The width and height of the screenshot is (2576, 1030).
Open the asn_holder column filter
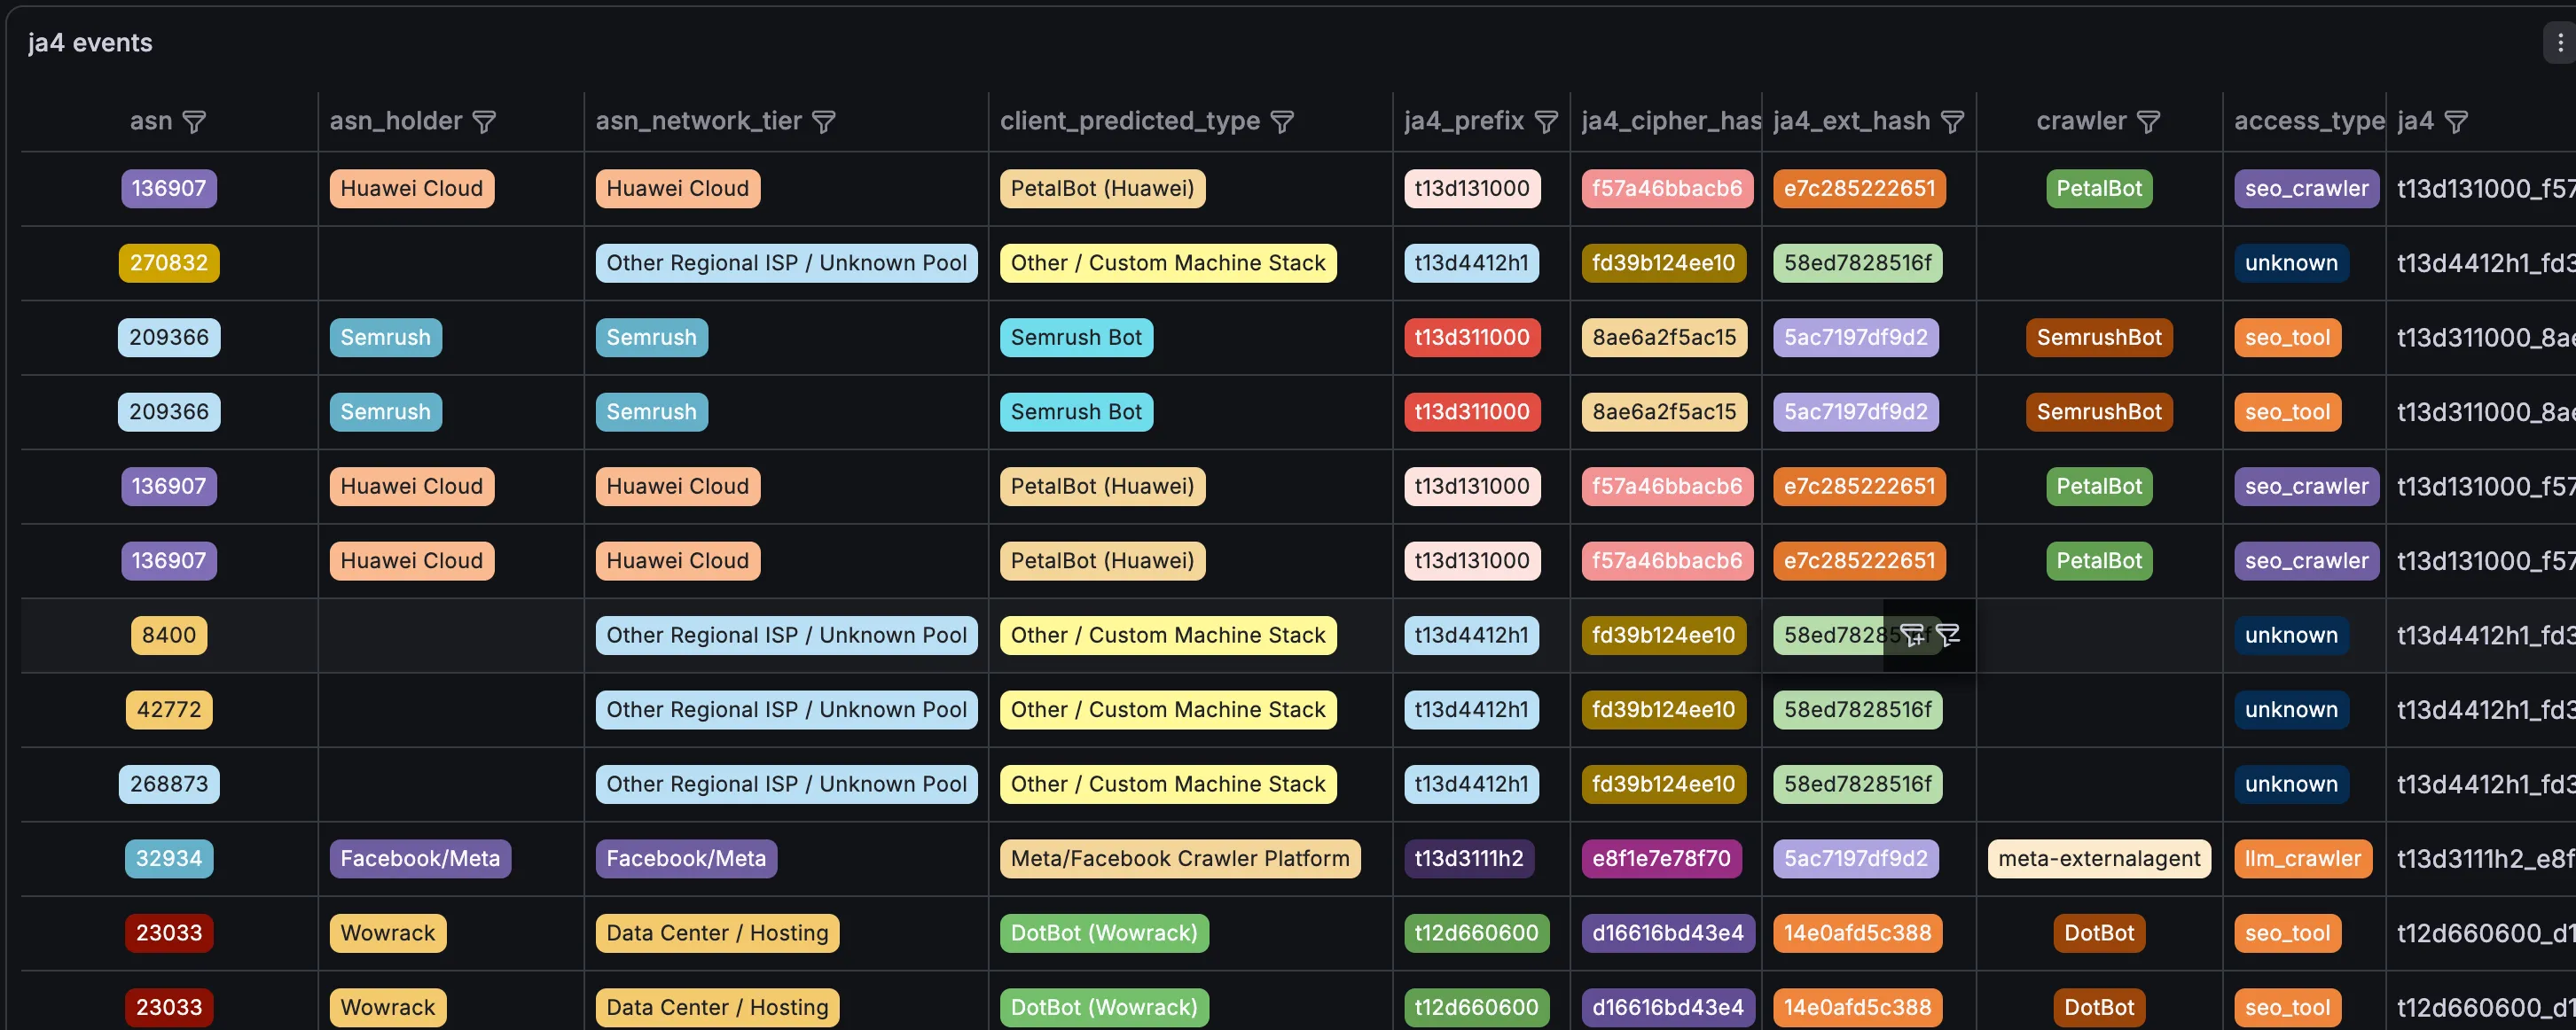click(484, 122)
